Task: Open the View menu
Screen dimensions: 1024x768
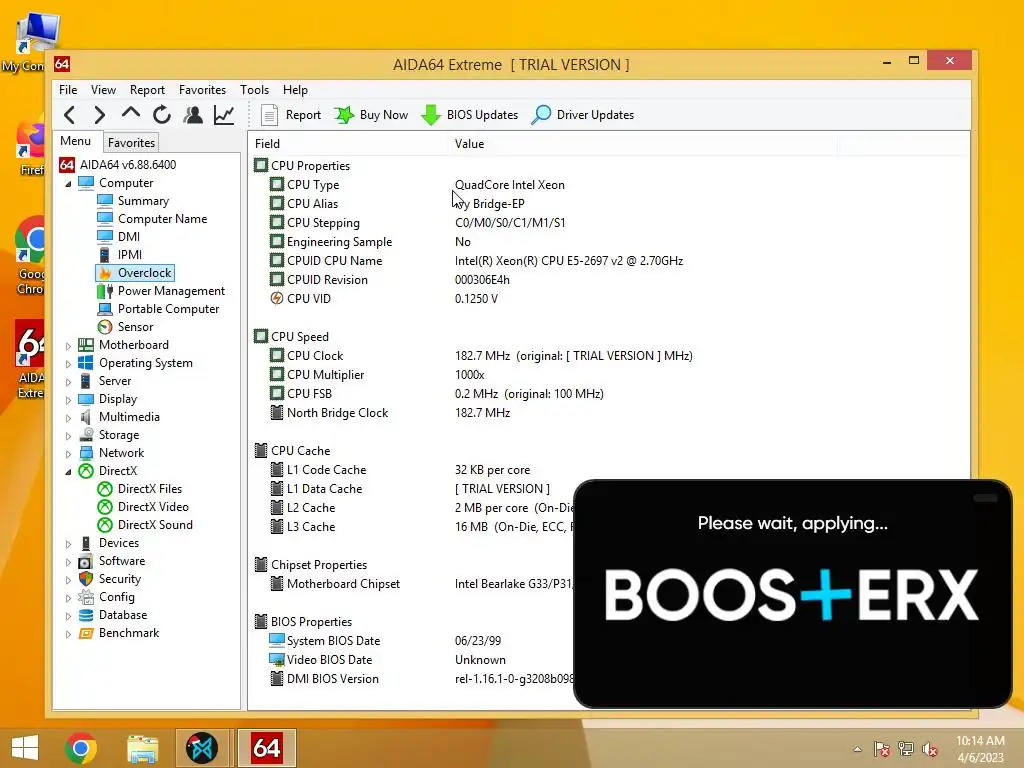Action: (x=103, y=89)
